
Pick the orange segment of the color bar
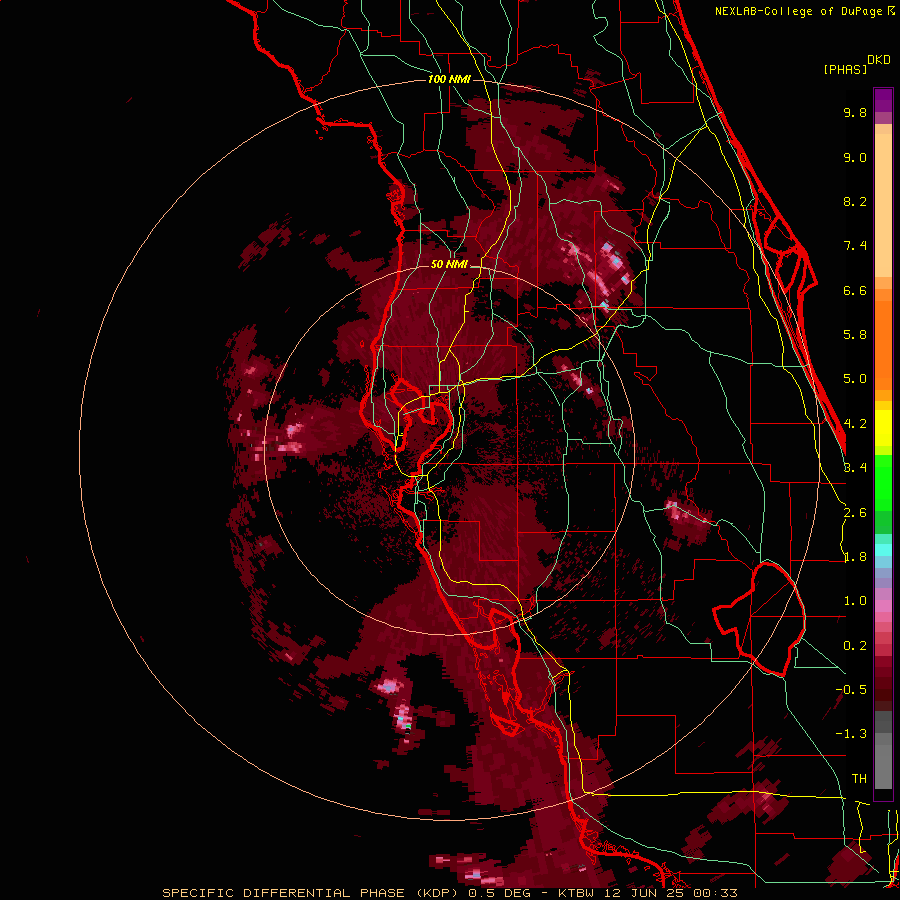tap(883, 344)
